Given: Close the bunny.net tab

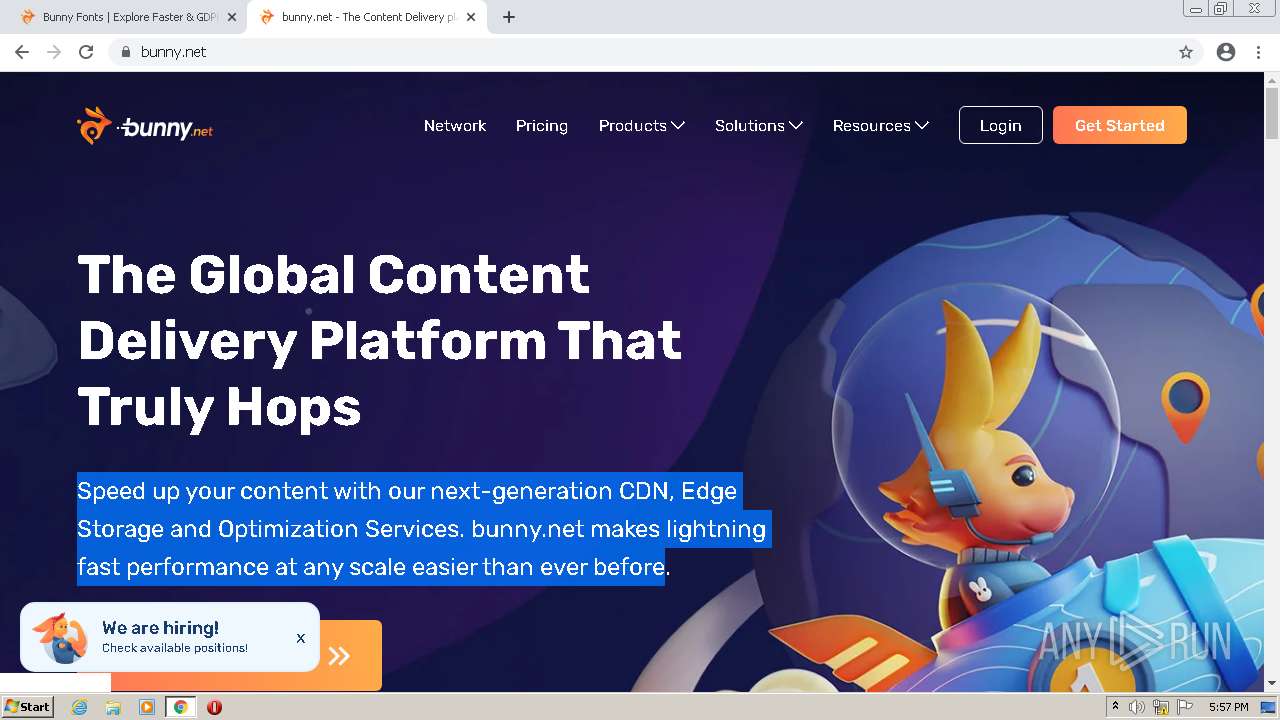Looking at the screenshot, I should click(471, 17).
